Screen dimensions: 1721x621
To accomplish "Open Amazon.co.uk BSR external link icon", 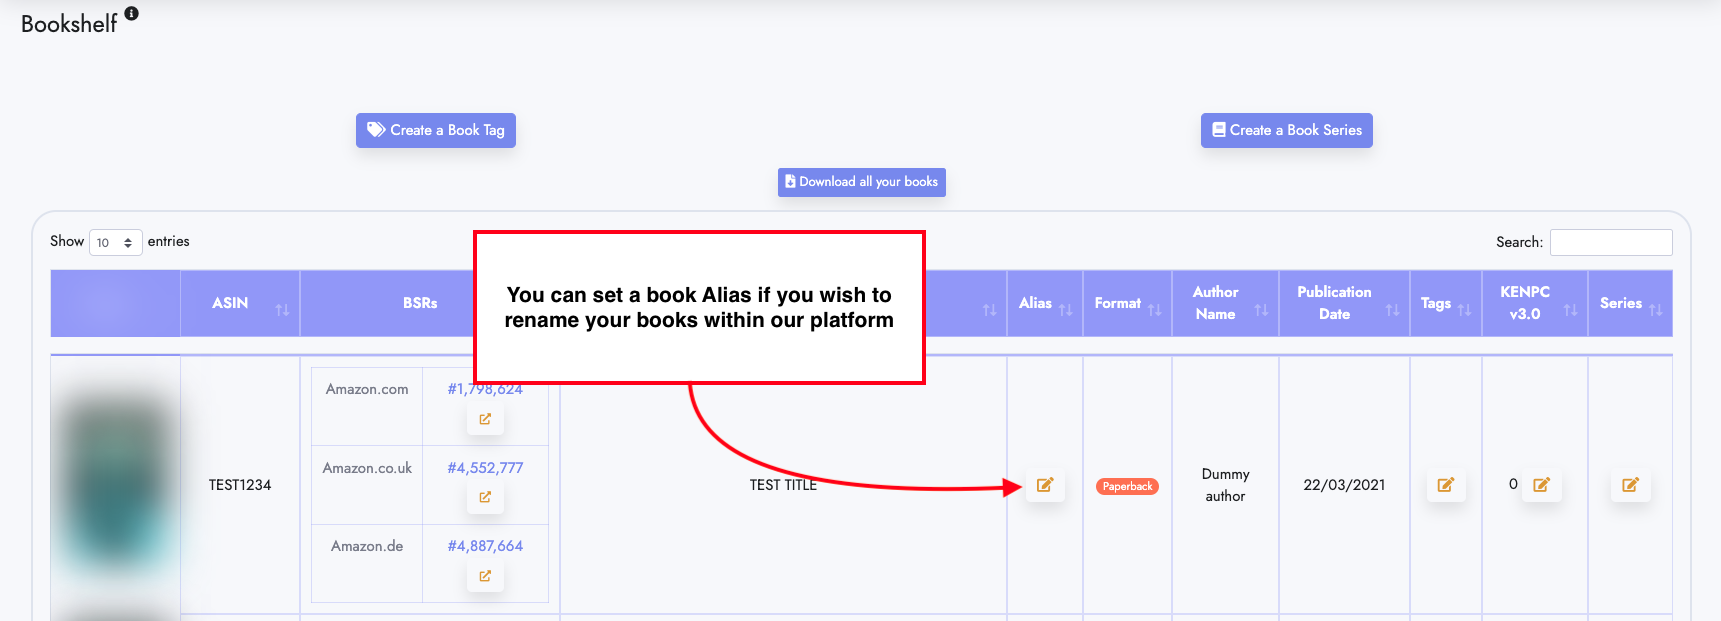I will 485,497.
